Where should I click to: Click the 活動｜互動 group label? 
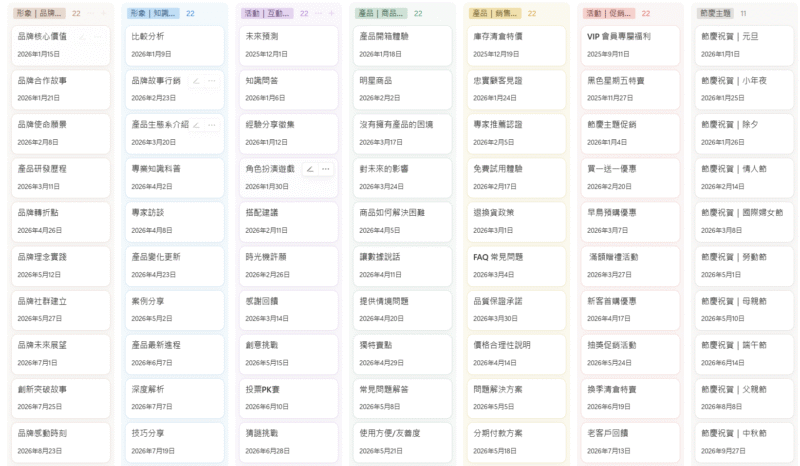pos(267,13)
